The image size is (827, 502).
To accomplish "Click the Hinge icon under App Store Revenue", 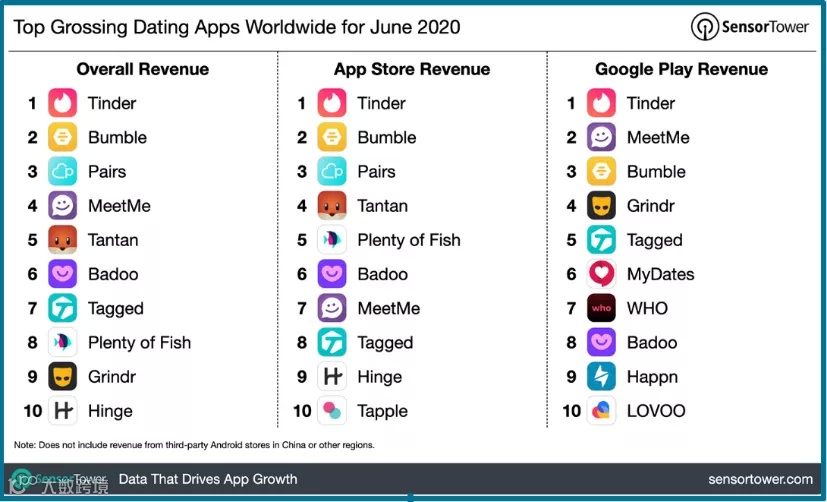I will [x=332, y=376].
